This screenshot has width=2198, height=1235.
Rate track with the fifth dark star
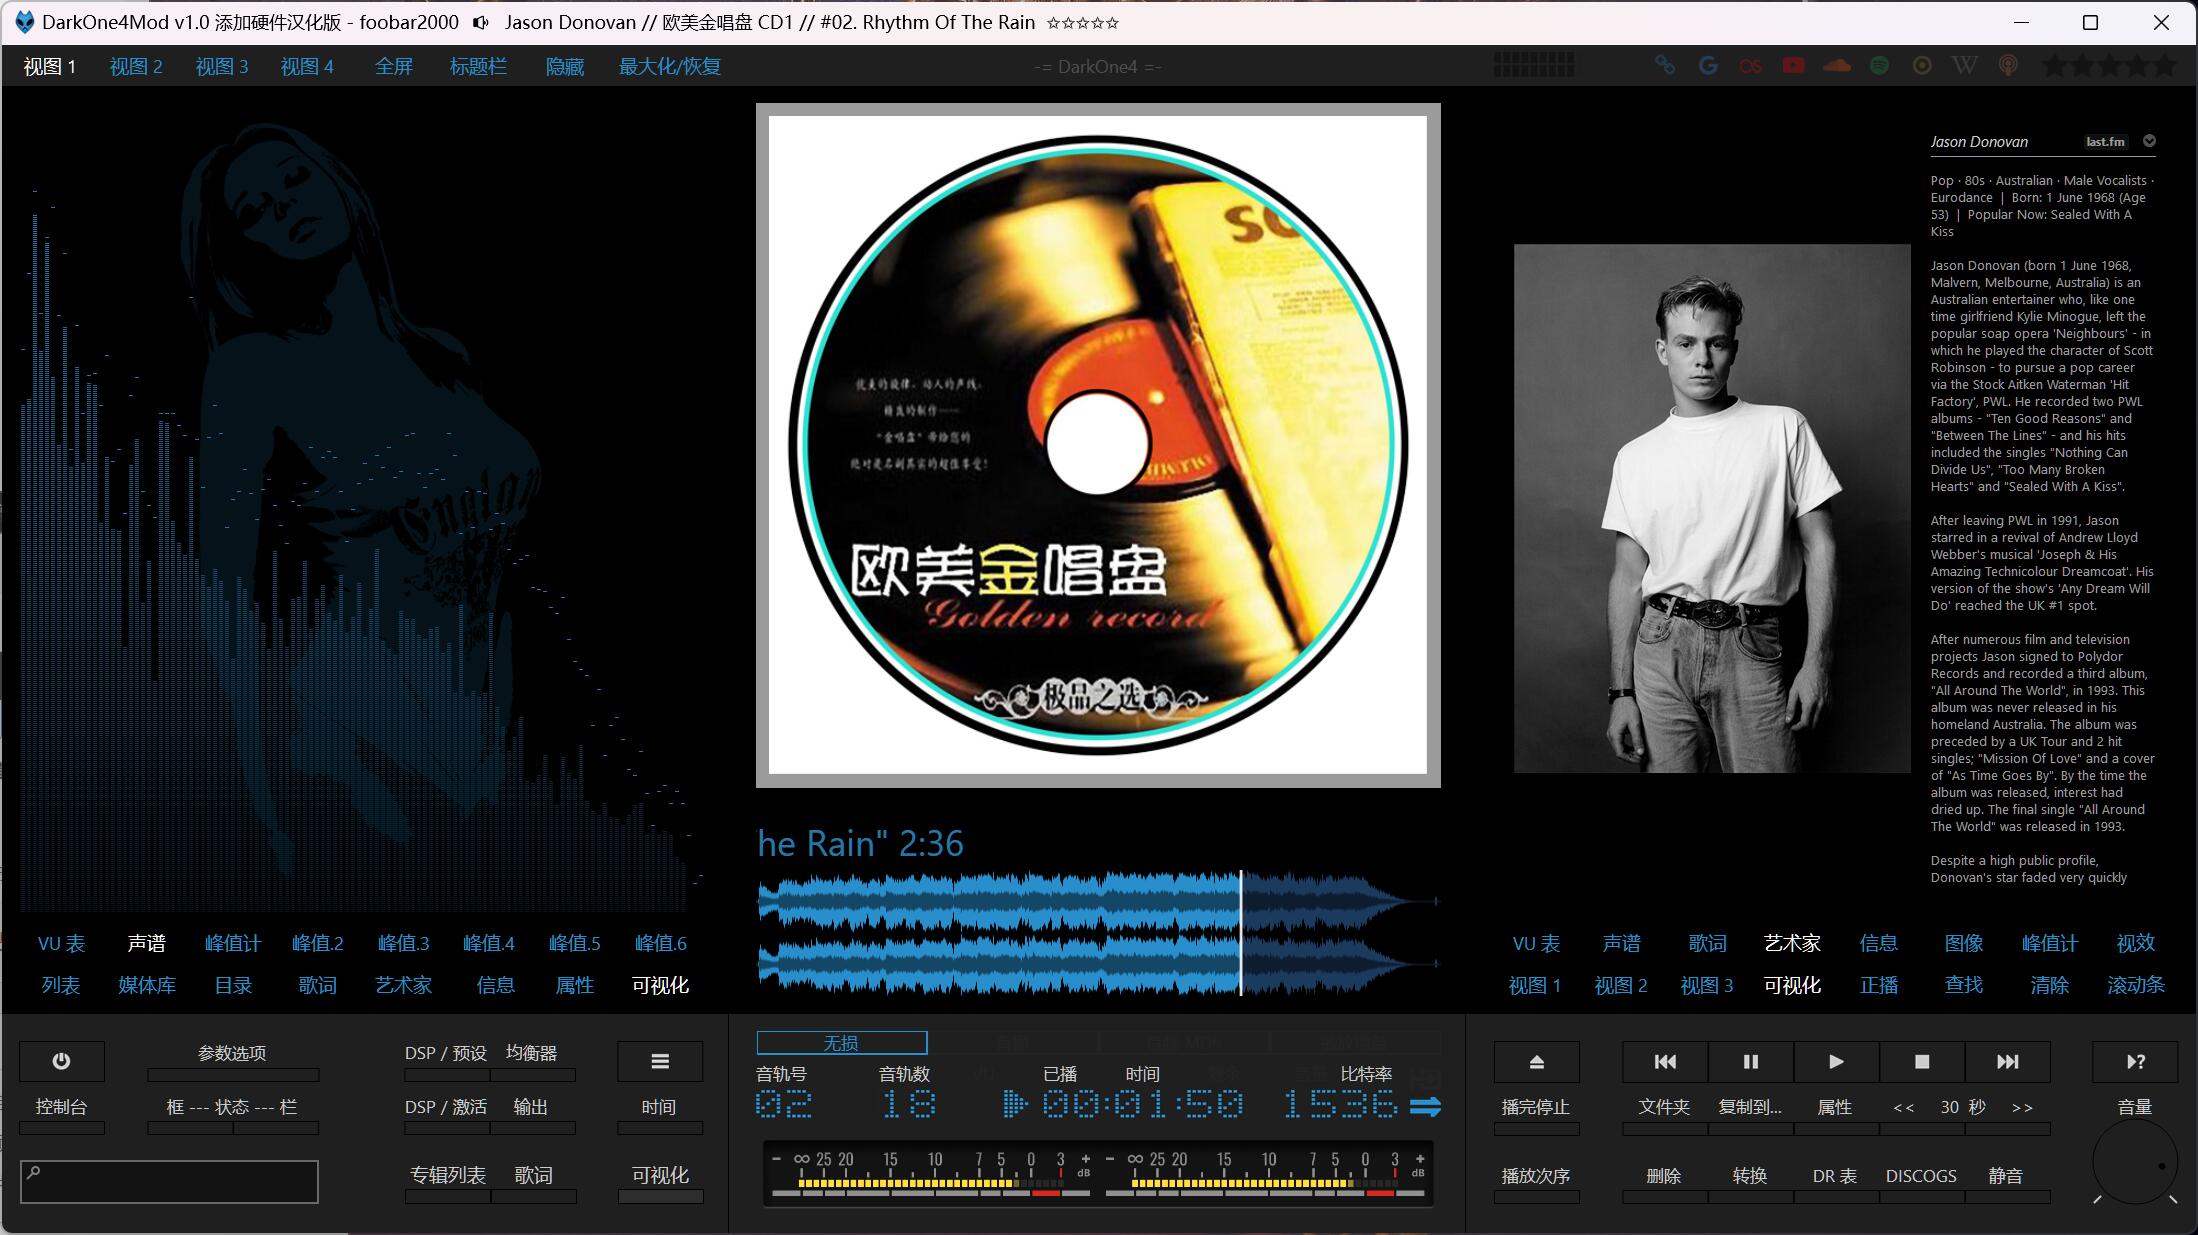point(2165,66)
